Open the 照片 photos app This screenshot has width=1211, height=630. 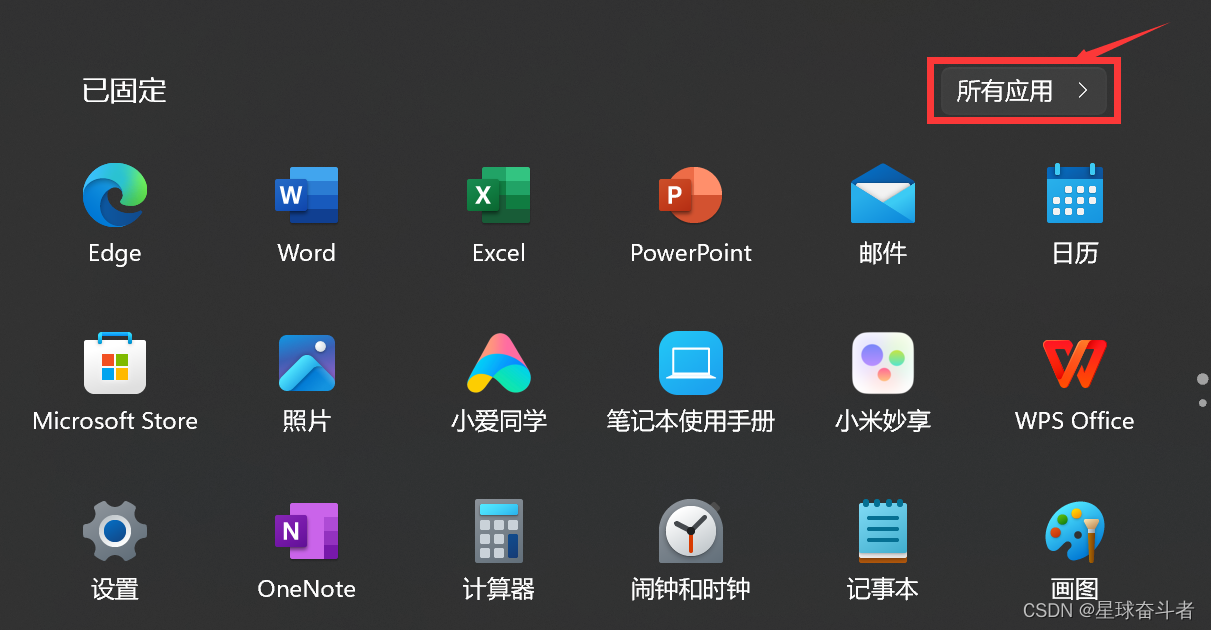[x=307, y=363]
